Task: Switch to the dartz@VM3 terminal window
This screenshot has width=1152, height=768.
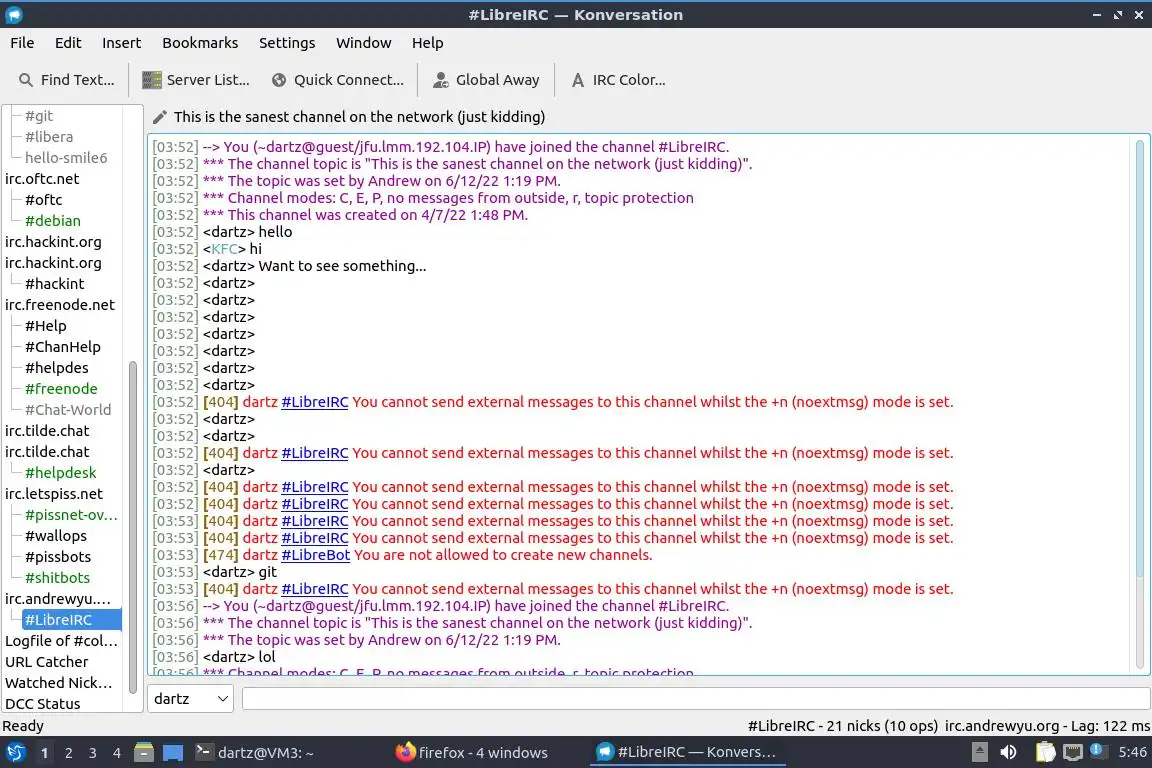Action: pos(255,753)
